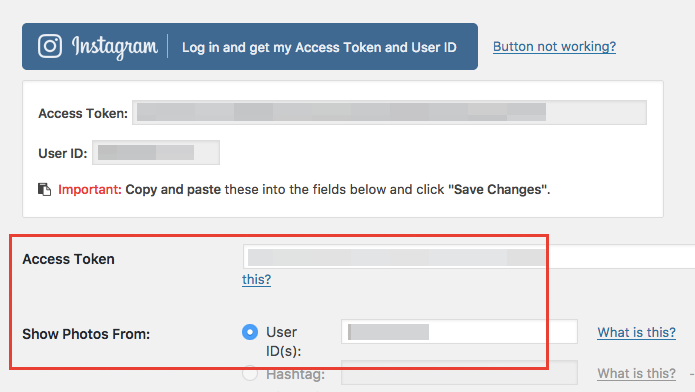Select the generated User ID field in white box
Image resolution: width=695 pixels, height=392 pixels.
[156, 153]
